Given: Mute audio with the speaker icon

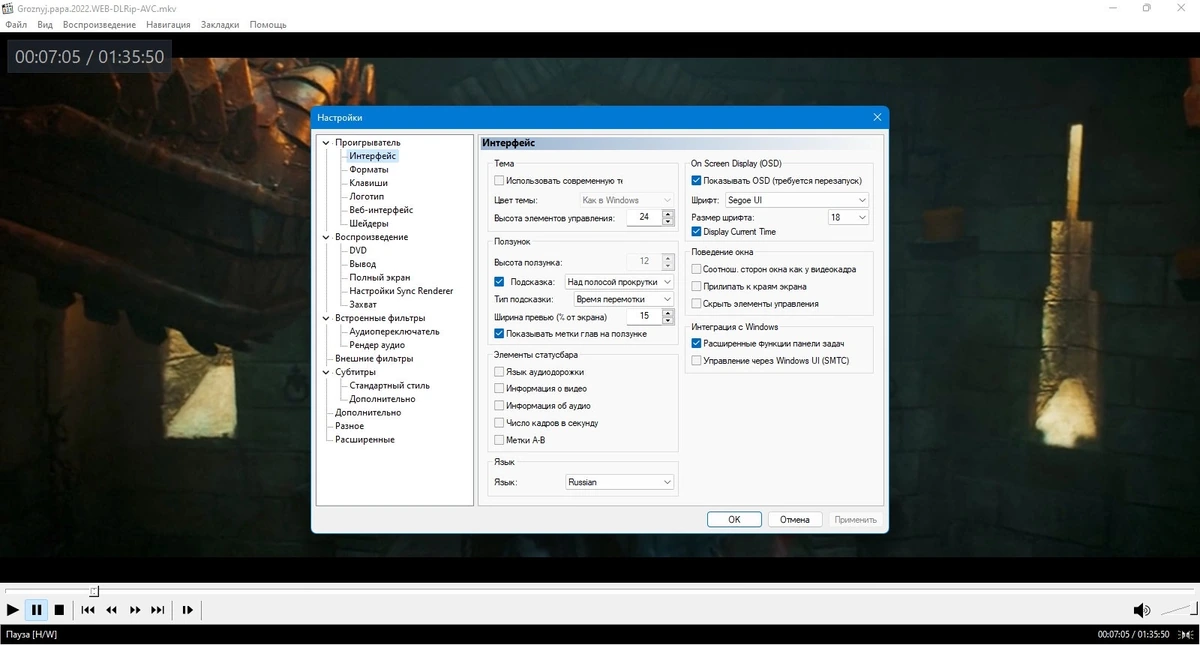Looking at the screenshot, I should tap(1141, 610).
